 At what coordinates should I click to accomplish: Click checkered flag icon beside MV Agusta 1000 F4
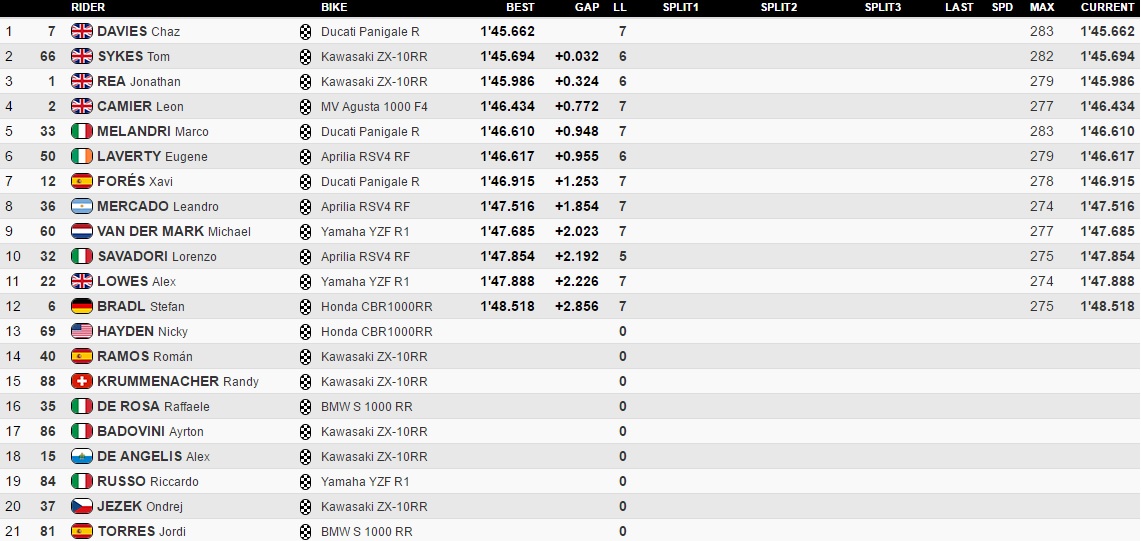305,106
